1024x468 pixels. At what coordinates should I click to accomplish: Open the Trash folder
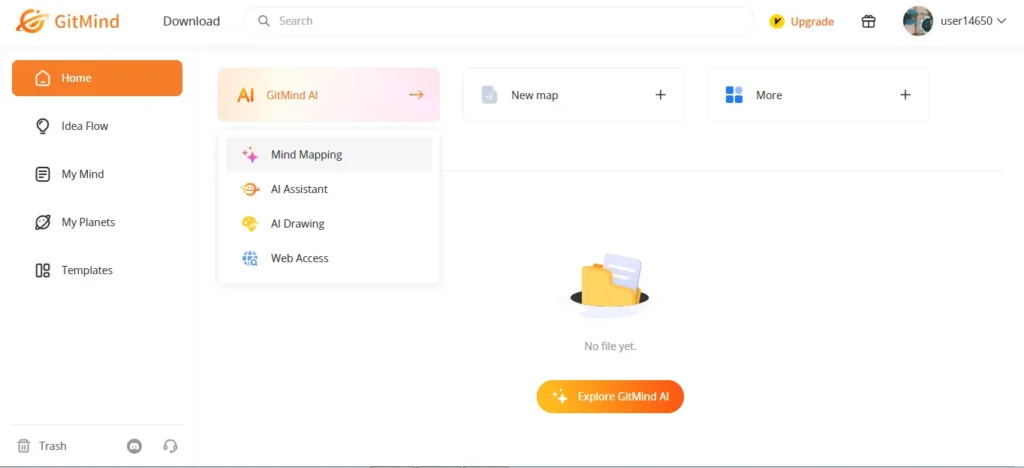[42, 446]
